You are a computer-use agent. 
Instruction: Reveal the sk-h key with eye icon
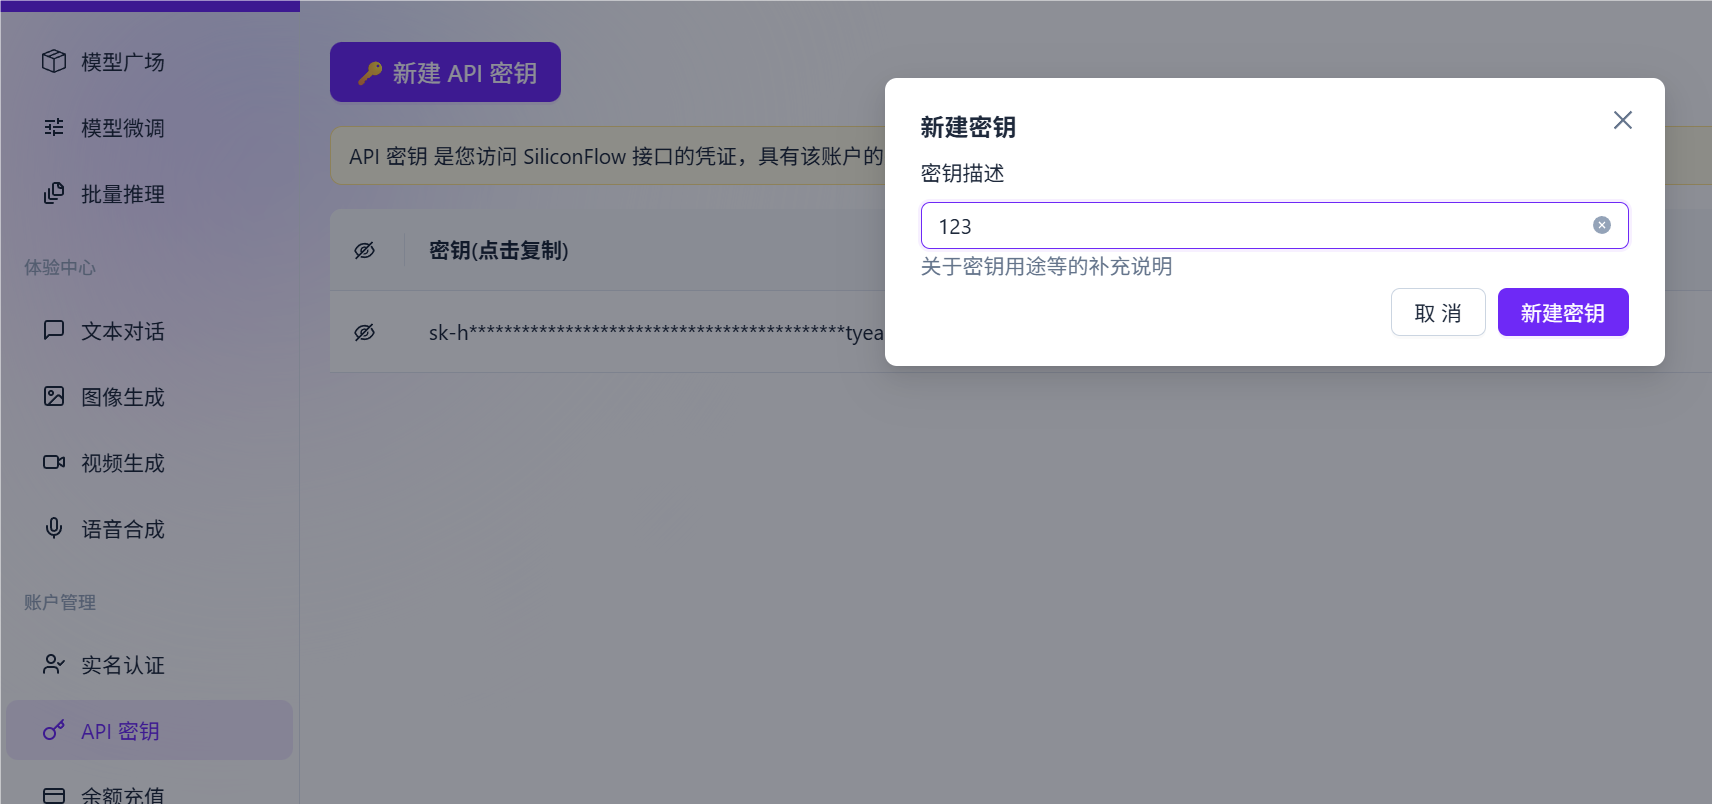click(365, 332)
